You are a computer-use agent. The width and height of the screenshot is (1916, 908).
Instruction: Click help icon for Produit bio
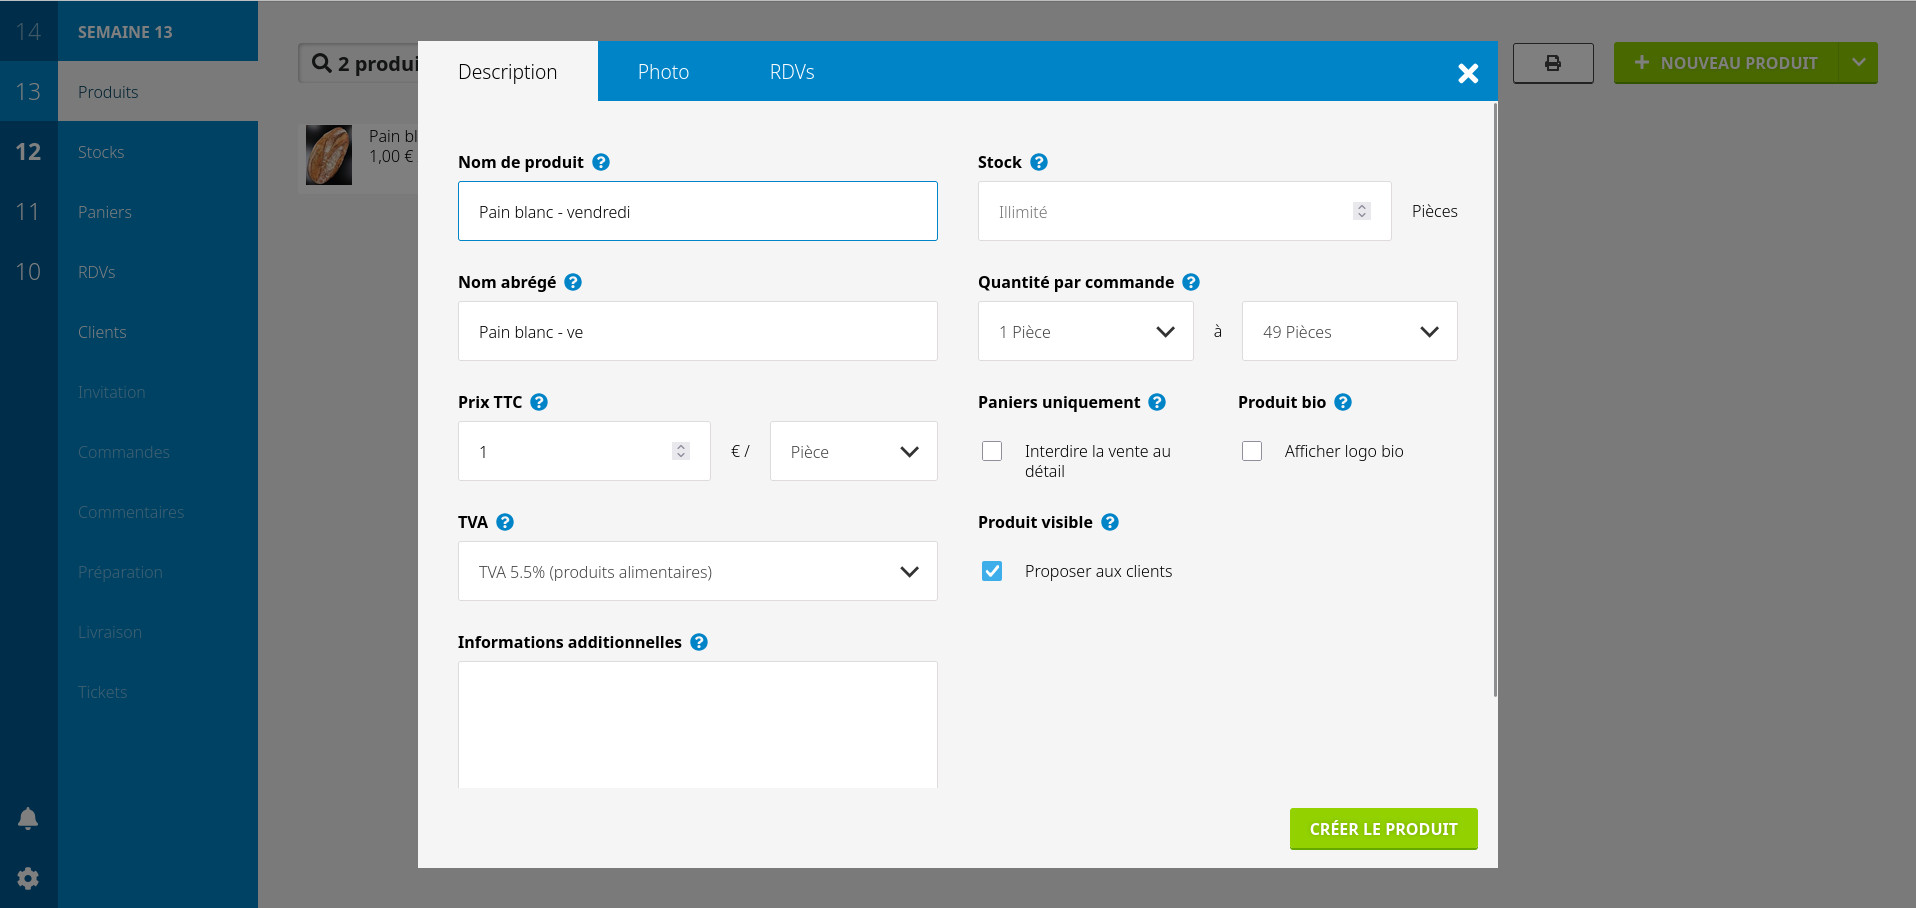point(1343,402)
